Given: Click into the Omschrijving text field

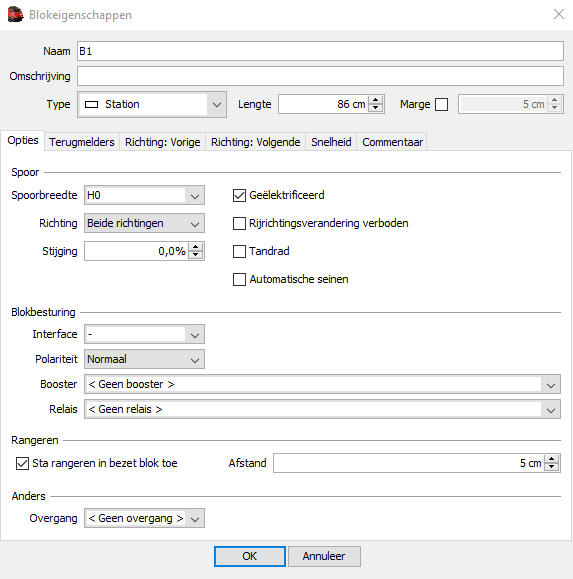Looking at the screenshot, I should pos(320,76).
